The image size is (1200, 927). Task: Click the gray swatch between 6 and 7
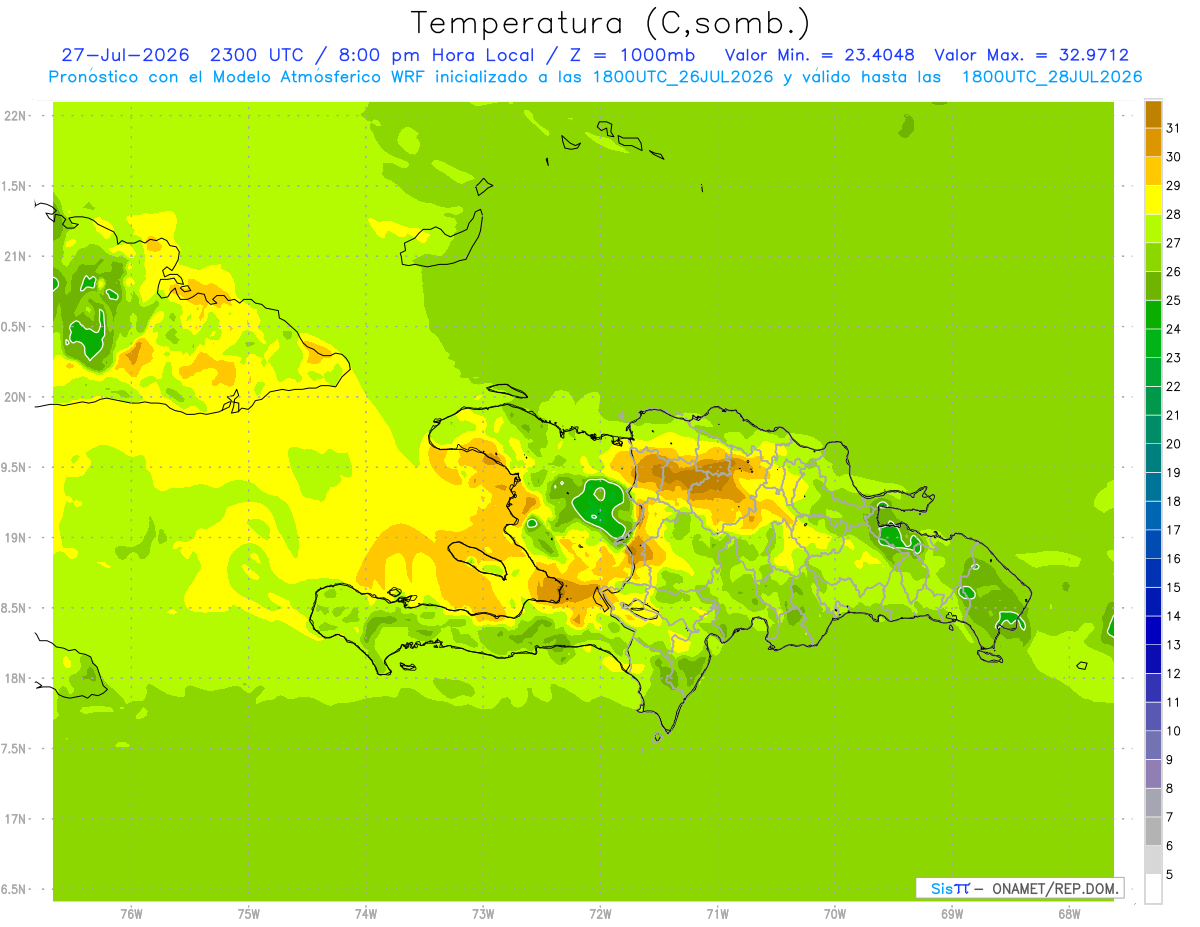[x=1153, y=831]
